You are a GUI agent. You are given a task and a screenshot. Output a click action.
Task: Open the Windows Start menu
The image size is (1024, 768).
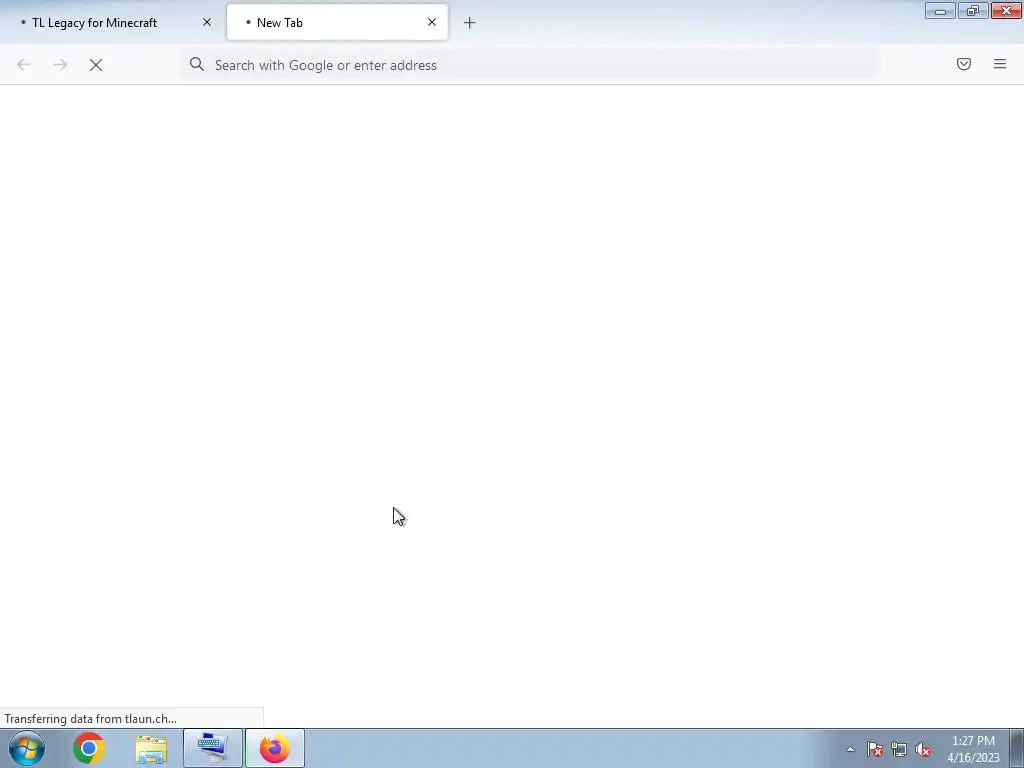click(27, 748)
